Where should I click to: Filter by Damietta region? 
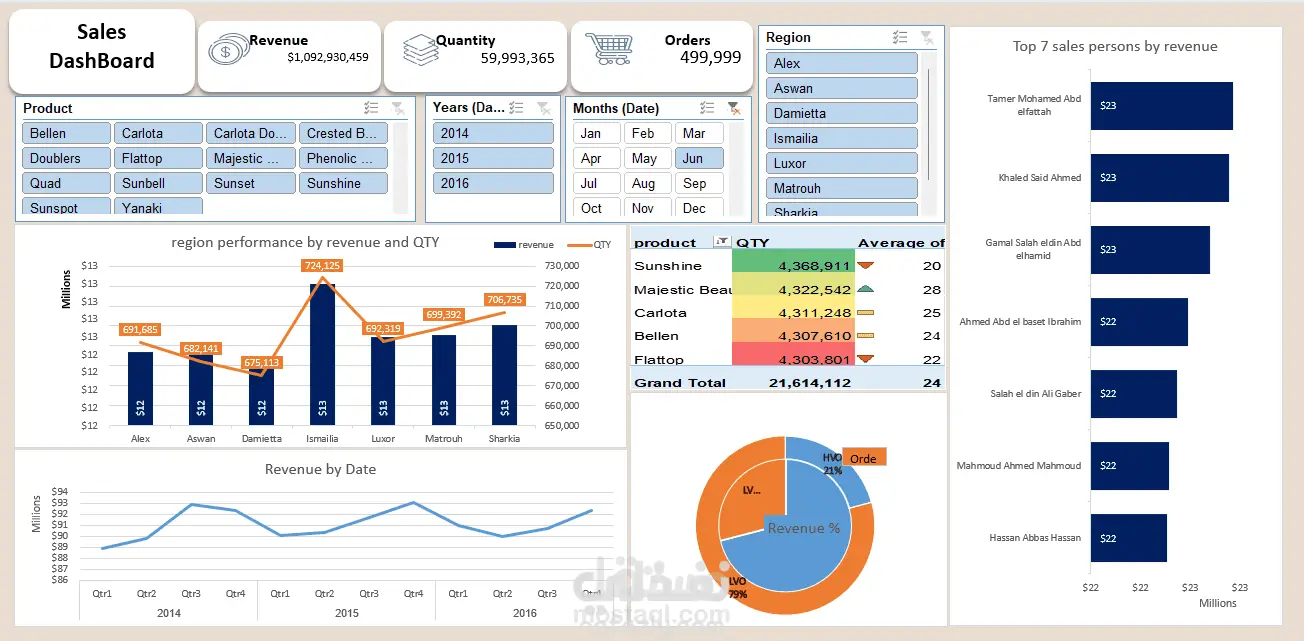click(842, 113)
